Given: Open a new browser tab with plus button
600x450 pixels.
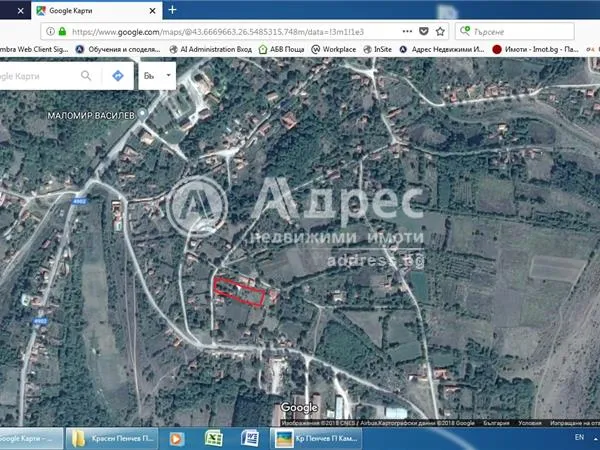Looking at the screenshot, I should 173,10.
